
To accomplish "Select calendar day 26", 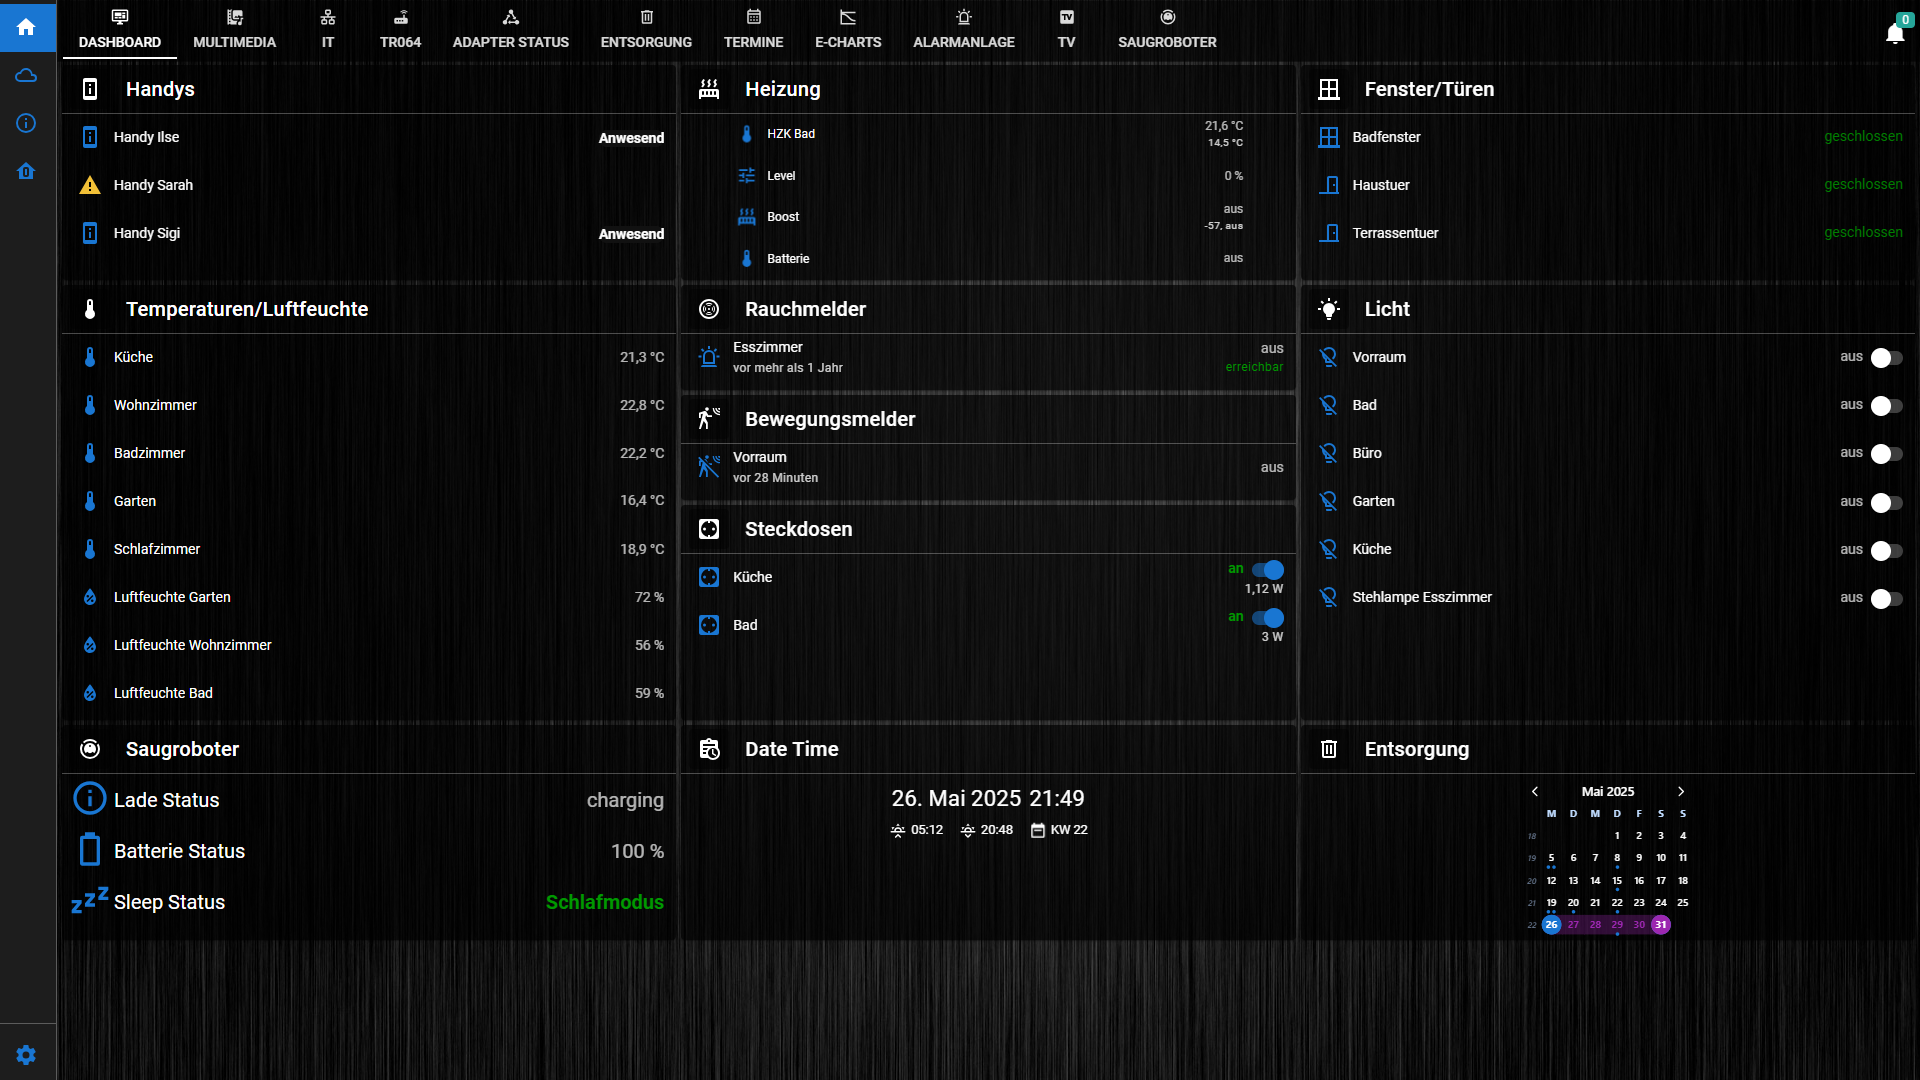I will coord(1551,925).
